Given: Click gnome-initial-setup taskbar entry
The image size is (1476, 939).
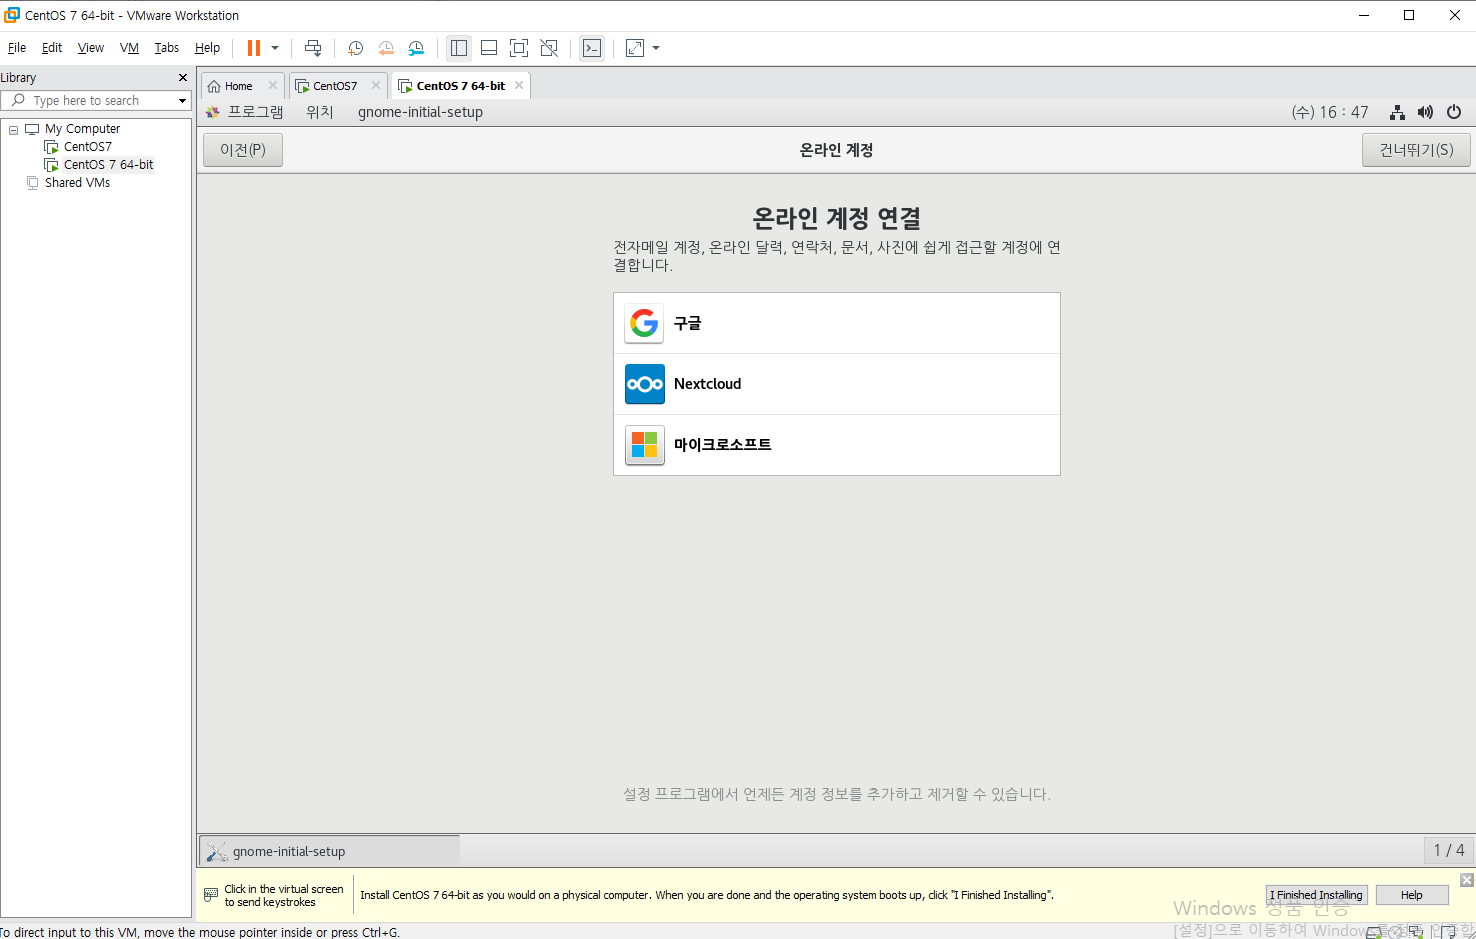Looking at the screenshot, I should (x=329, y=851).
